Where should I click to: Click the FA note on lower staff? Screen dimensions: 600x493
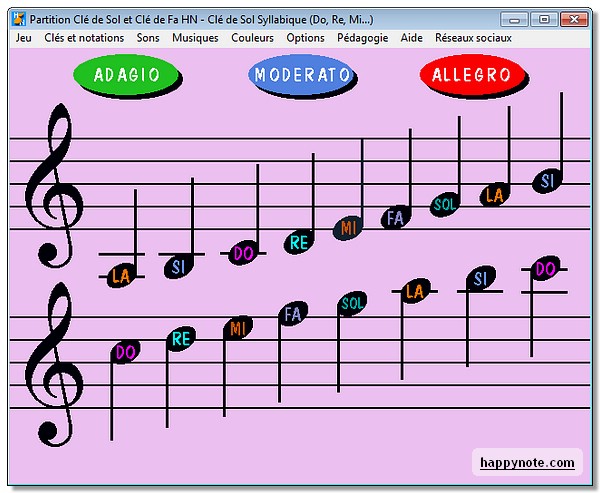pyautogui.click(x=293, y=314)
